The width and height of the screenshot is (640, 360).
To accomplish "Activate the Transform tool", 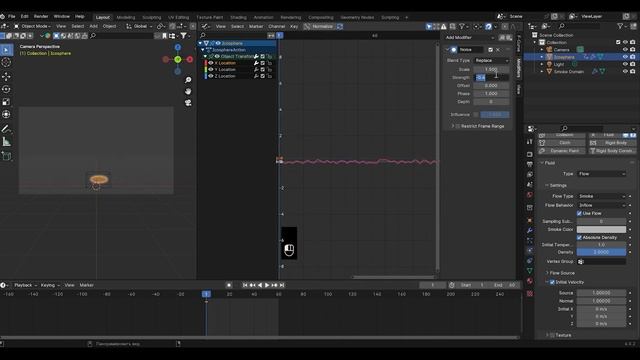I will point(6,114).
